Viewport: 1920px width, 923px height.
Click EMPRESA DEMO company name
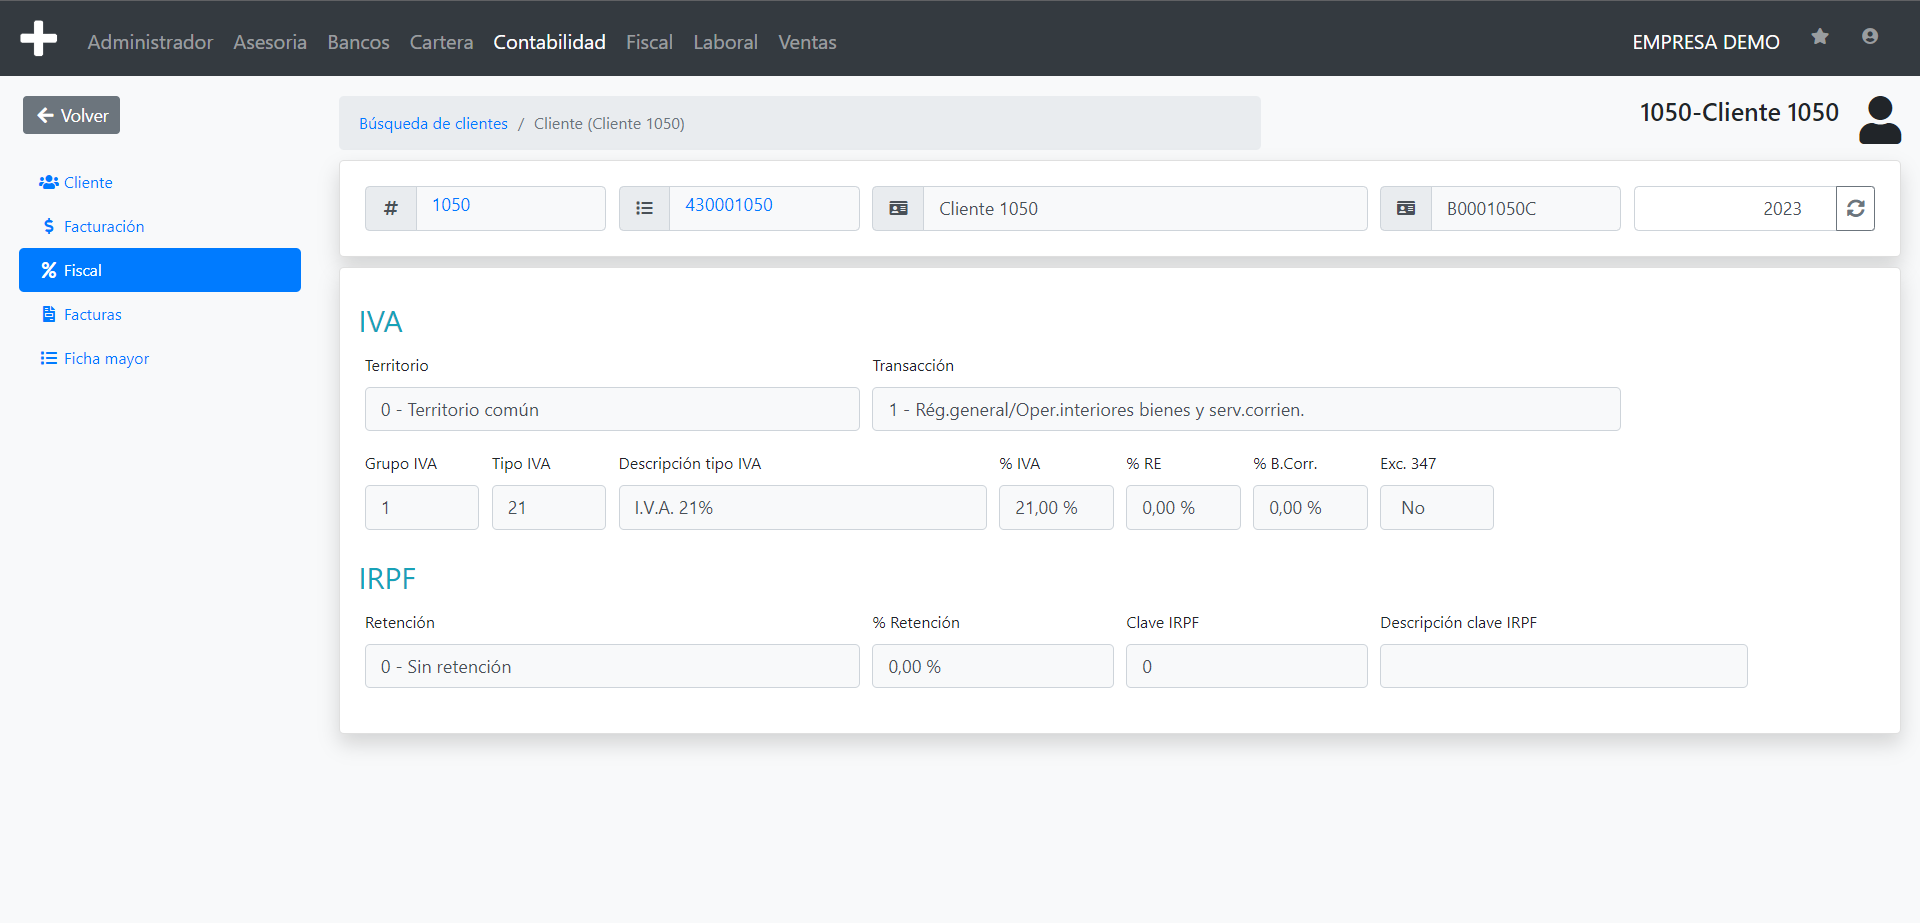tap(1706, 42)
